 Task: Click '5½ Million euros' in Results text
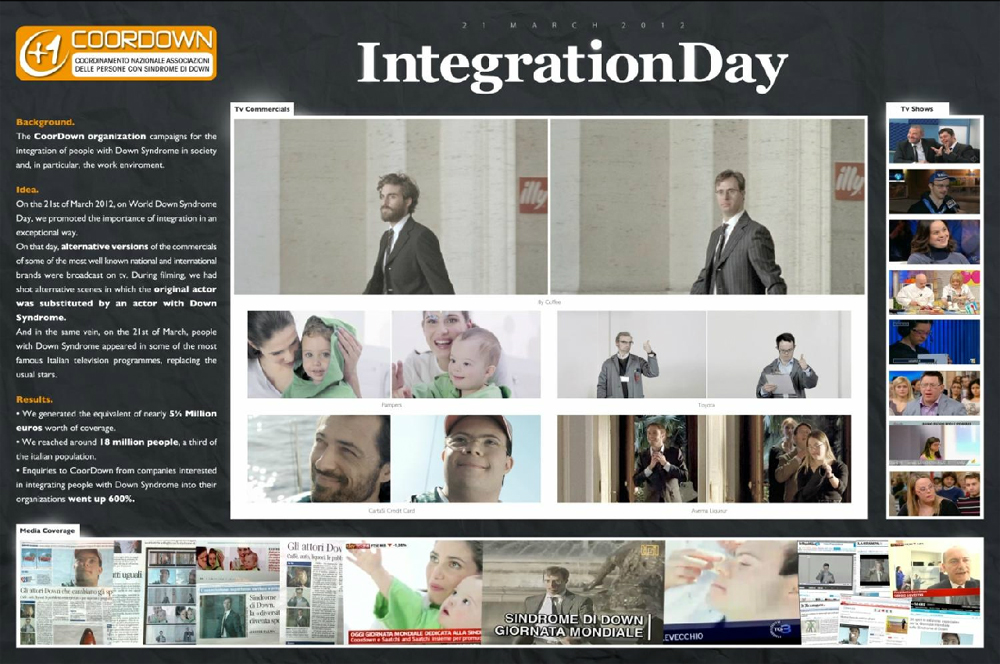(x=116, y=420)
